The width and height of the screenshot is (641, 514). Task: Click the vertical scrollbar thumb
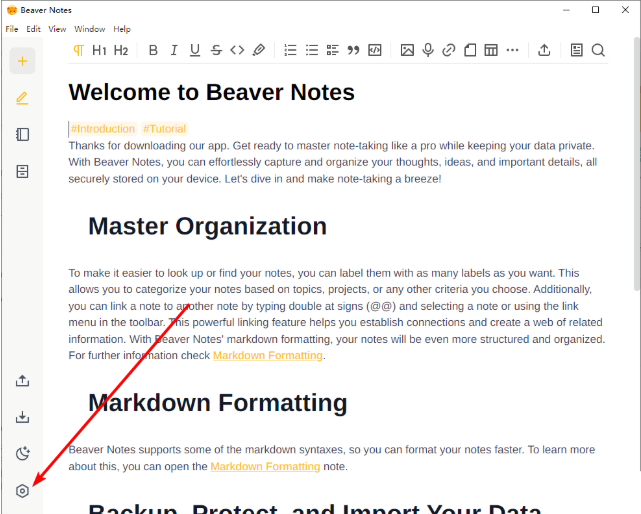[x=637, y=164]
